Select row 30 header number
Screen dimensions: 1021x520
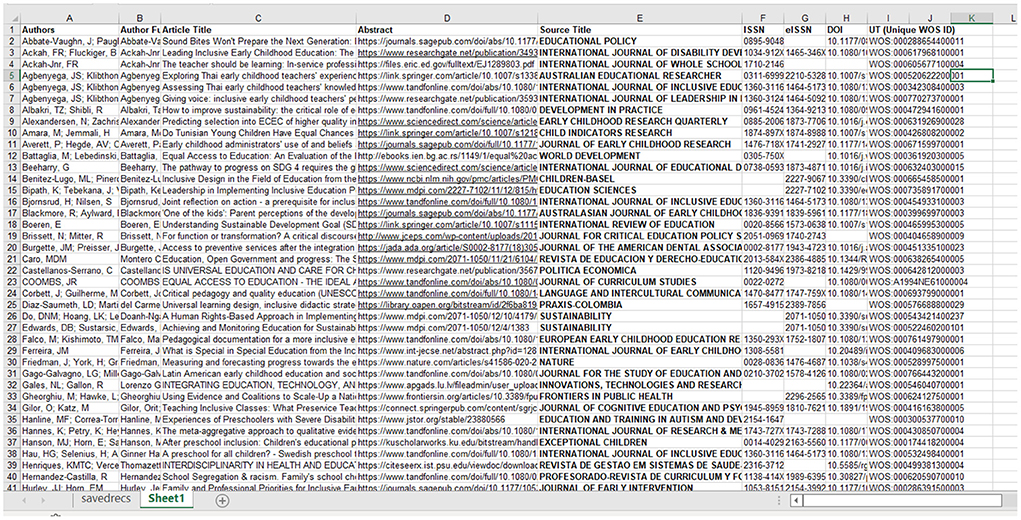10,362
